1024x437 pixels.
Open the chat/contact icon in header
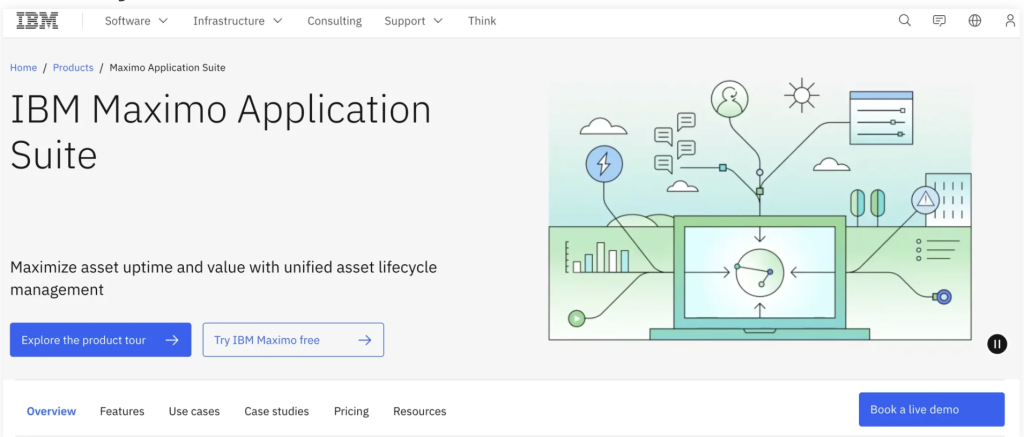tap(939, 20)
